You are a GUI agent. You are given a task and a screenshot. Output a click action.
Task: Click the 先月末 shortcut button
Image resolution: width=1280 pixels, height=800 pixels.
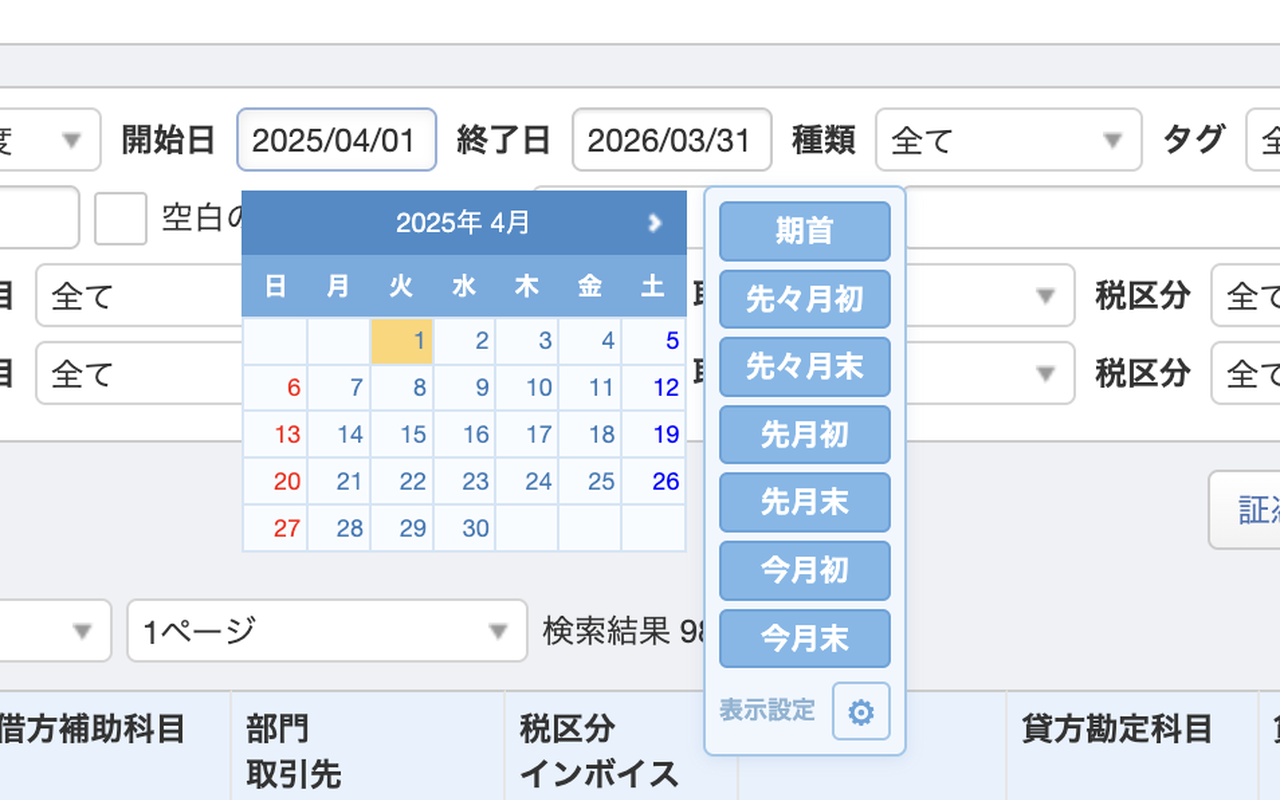pyautogui.click(x=805, y=503)
